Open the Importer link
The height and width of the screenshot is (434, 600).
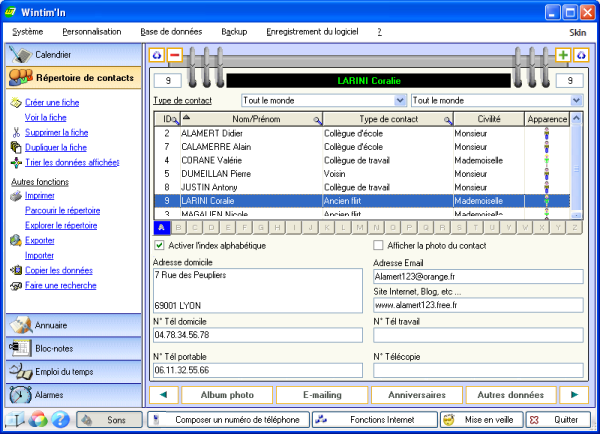coord(39,255)
